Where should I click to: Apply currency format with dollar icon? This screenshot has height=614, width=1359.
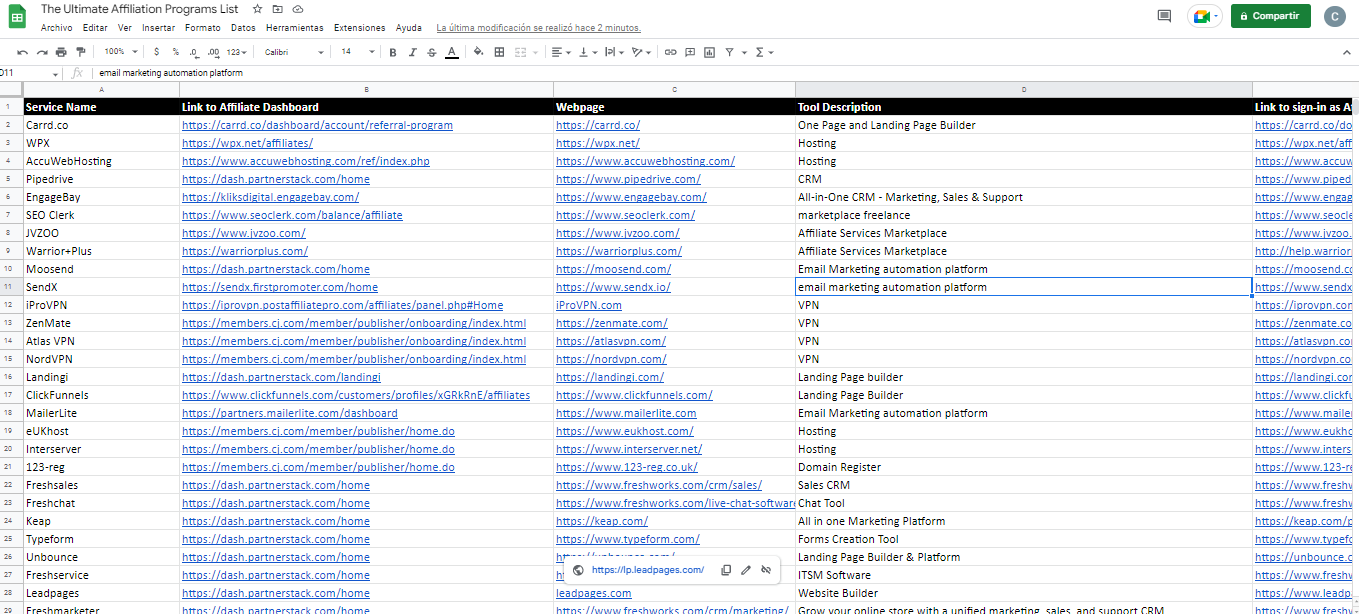coord(156,52)
